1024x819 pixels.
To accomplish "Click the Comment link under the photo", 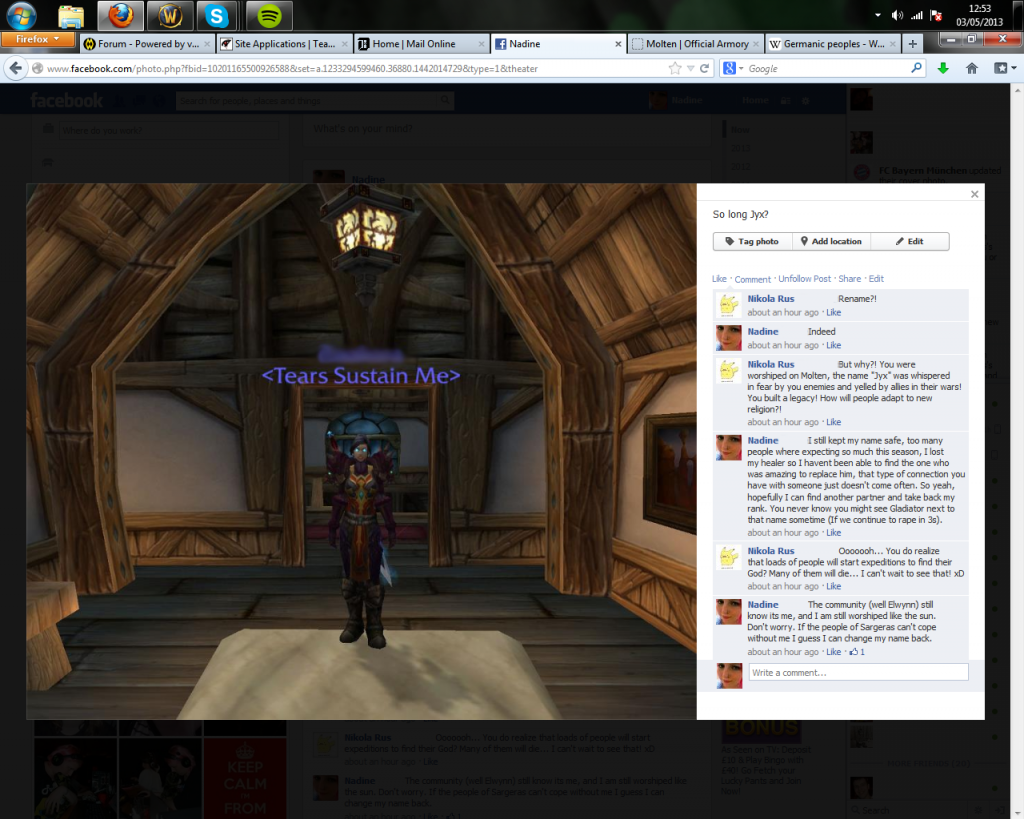I will (x=752, y=280).
